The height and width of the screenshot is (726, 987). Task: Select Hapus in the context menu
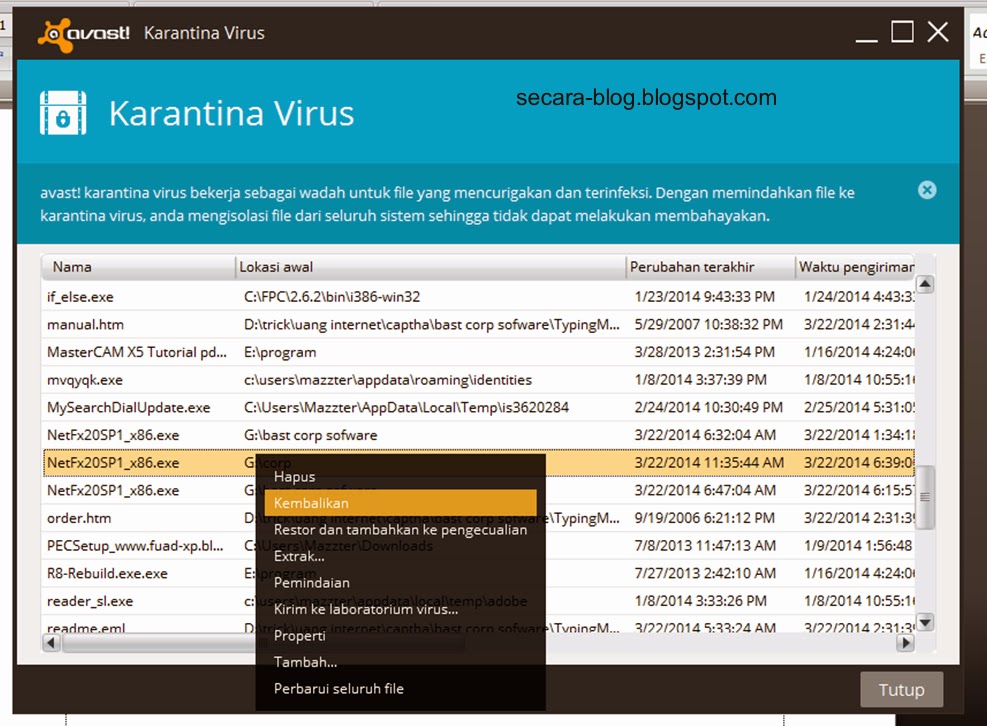tap(294, 477)
